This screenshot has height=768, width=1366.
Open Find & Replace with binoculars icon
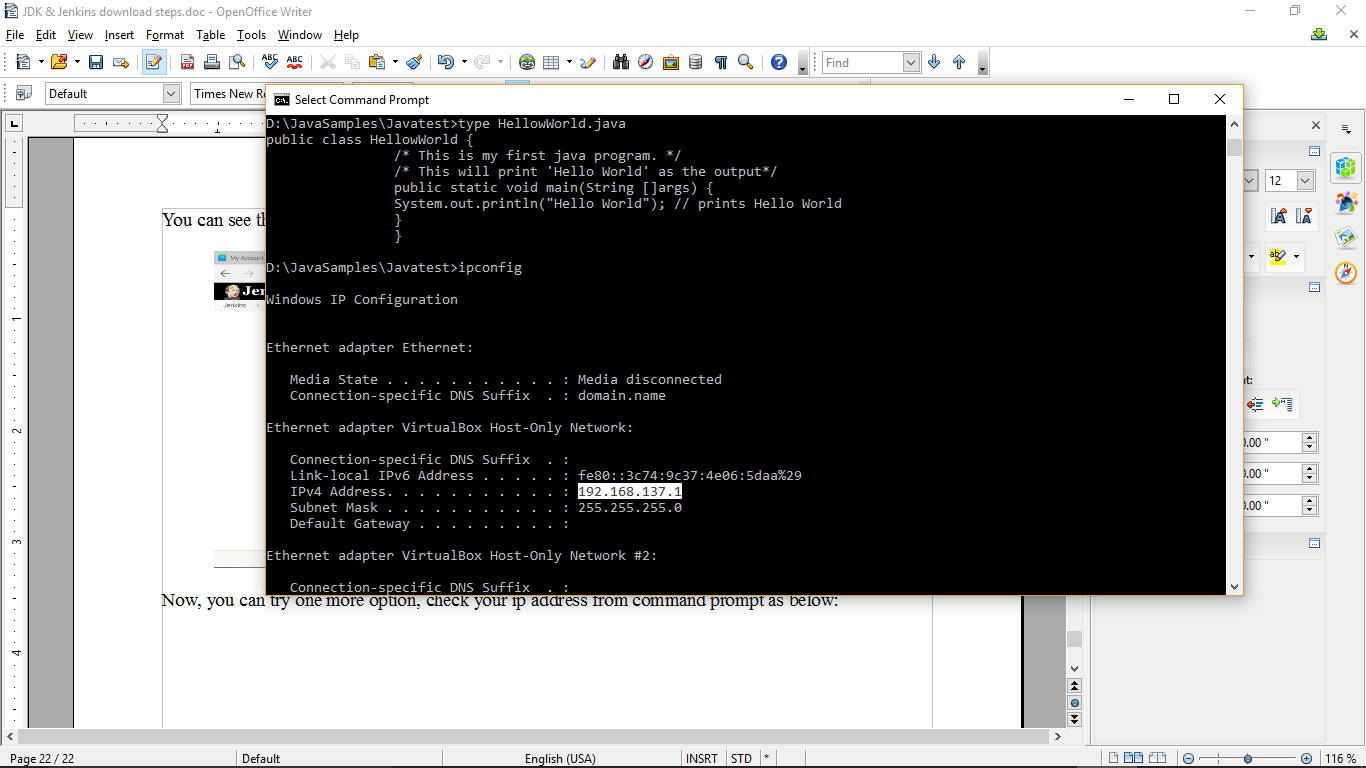coord(621,61)
